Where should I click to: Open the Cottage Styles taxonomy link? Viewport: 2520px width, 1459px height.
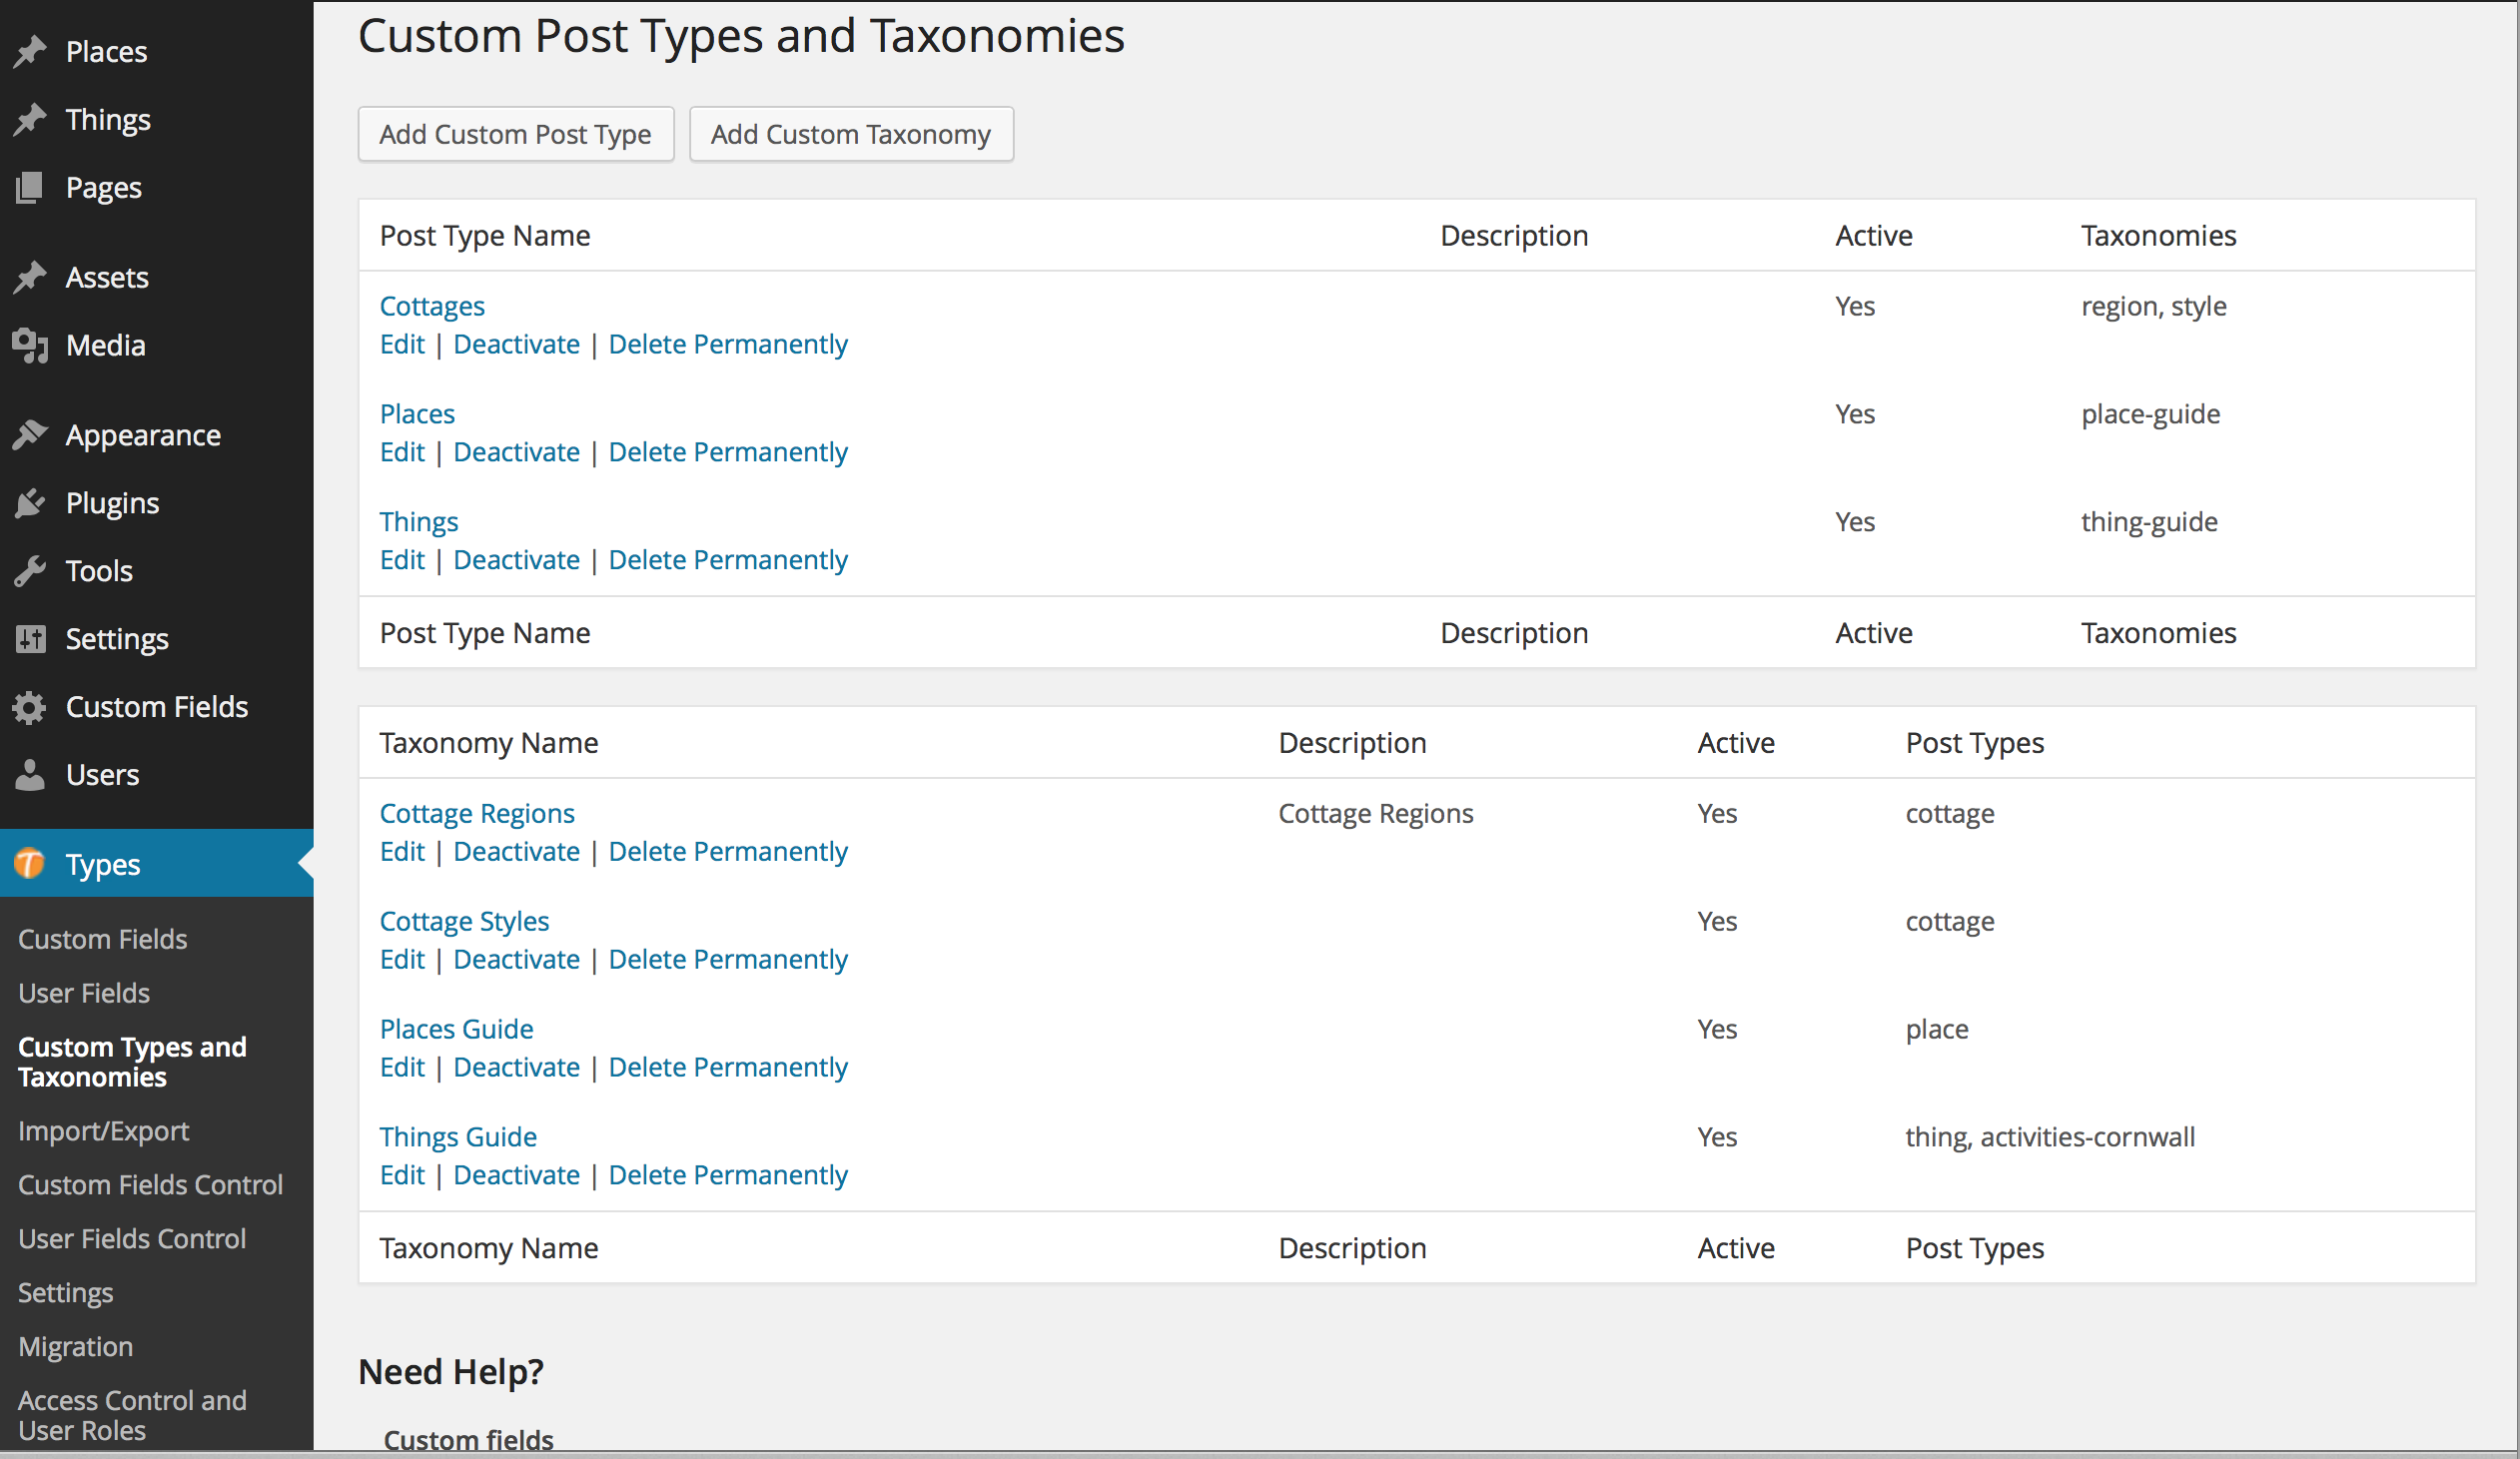point(464,922)
